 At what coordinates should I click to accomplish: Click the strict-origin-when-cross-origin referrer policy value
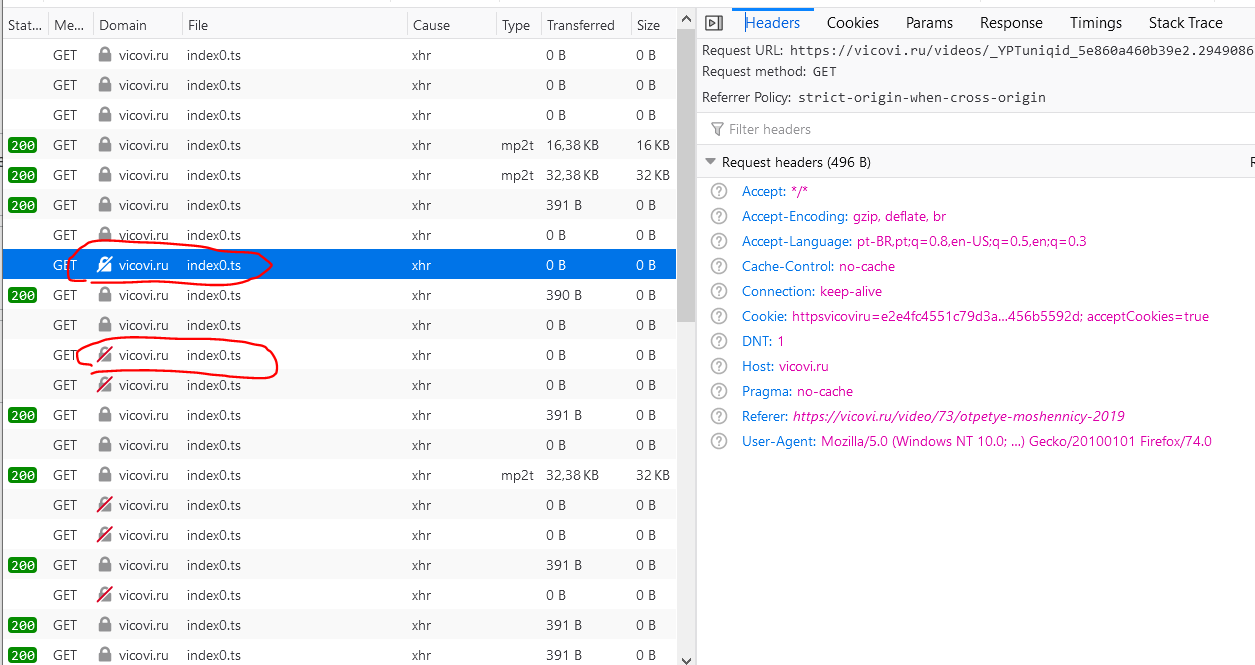coord(922,97)
